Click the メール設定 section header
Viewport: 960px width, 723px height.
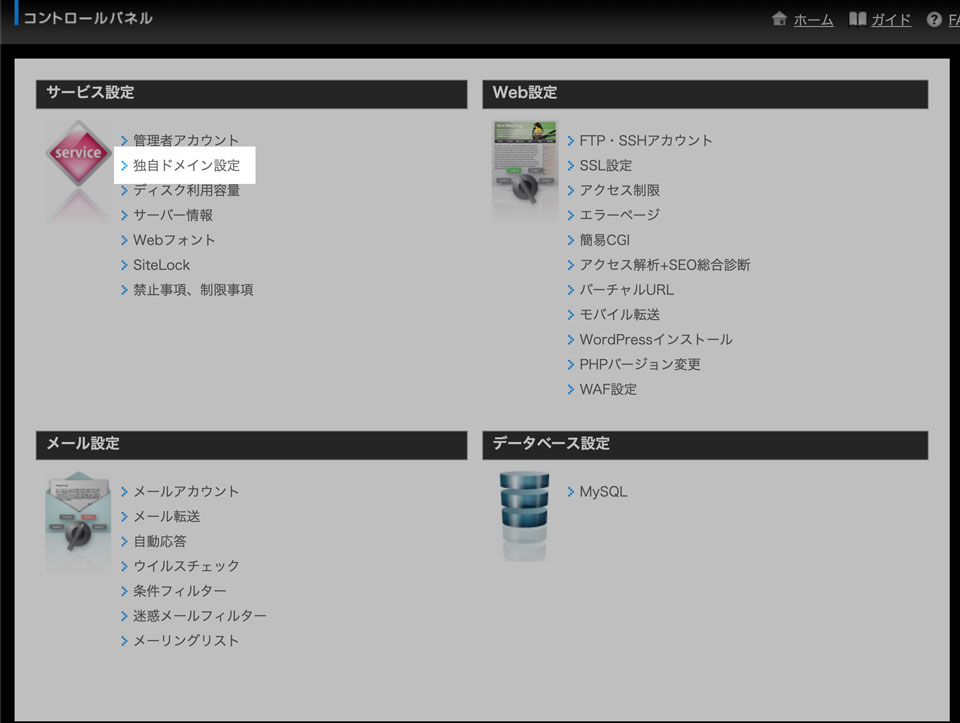252,444
